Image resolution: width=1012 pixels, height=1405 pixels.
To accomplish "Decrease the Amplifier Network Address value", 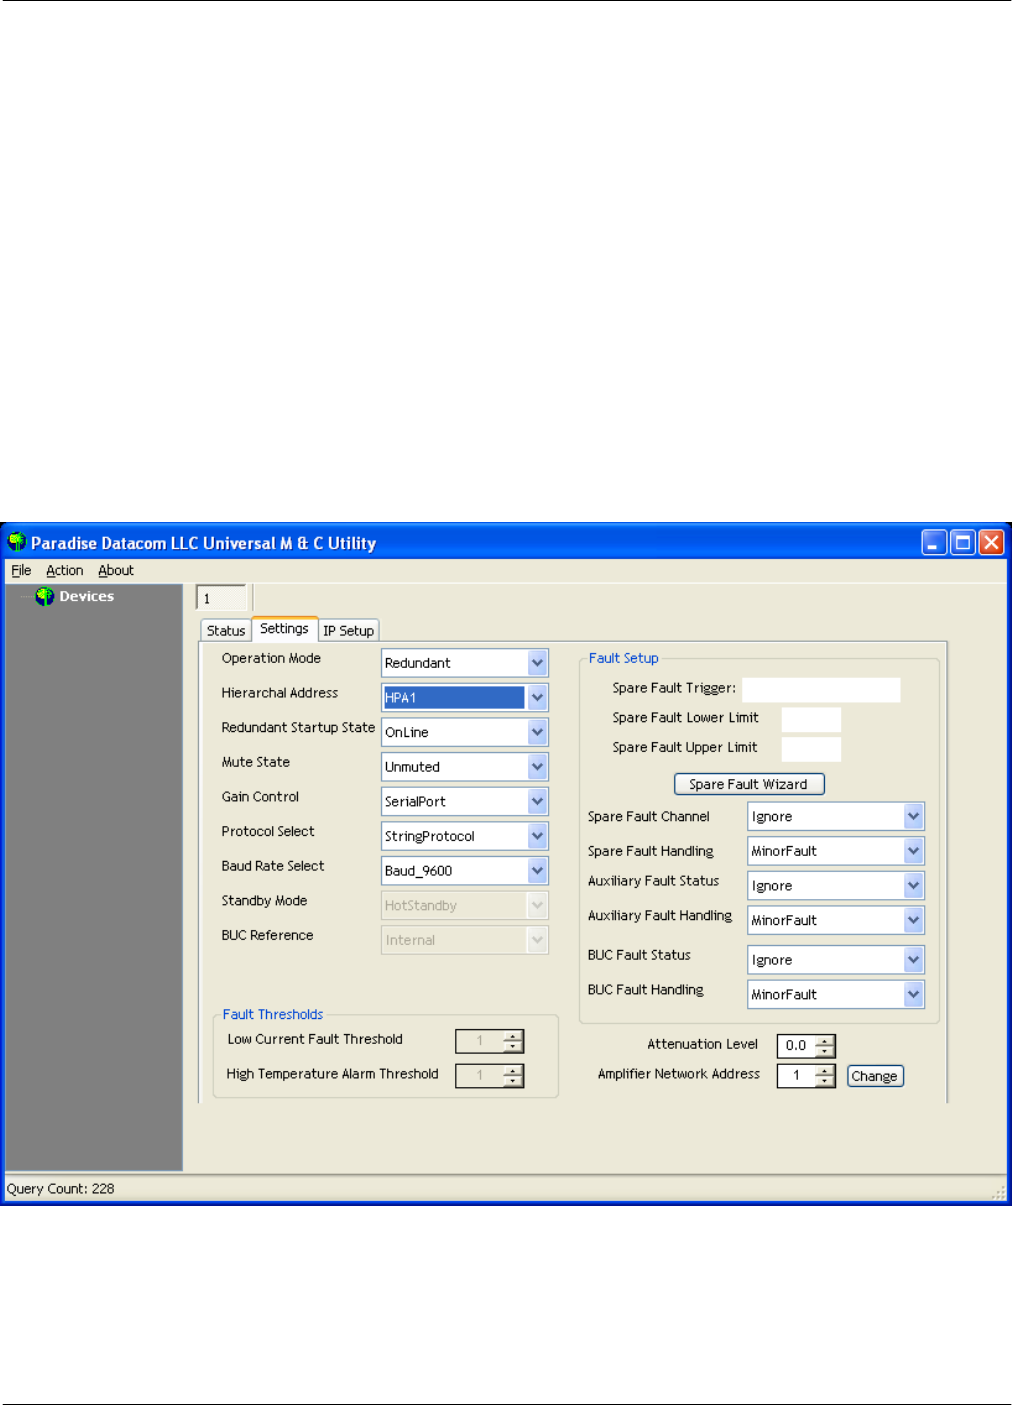I will point(825,1082).
